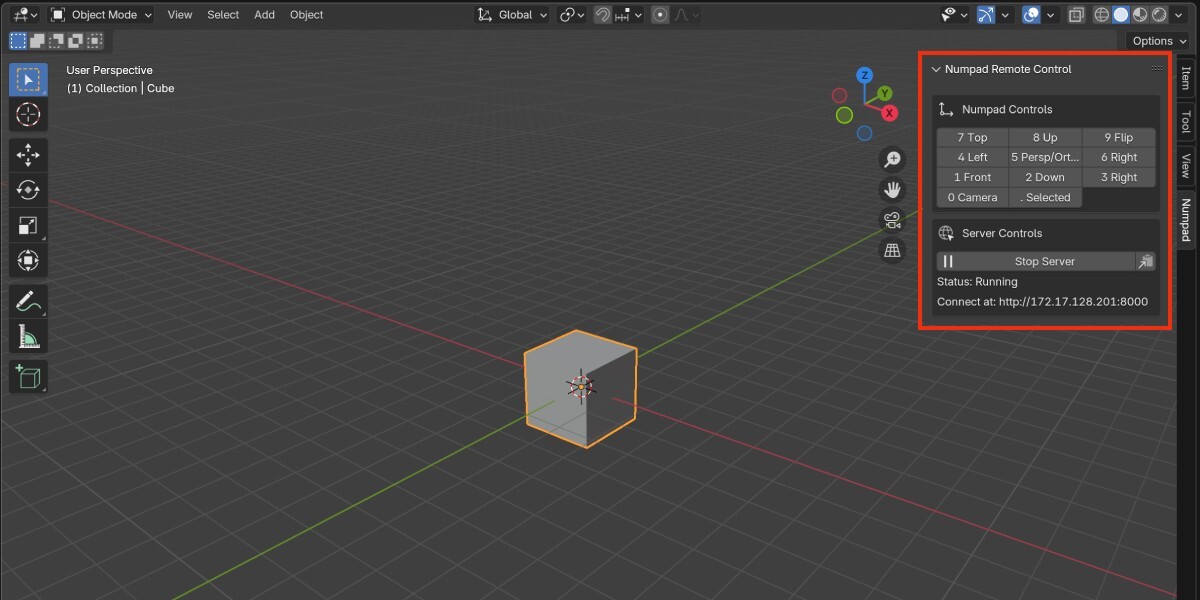Screen dimensions: 1200x600
Task: Switch perspective/orthographic grid icon
Action: click(891, 250)
